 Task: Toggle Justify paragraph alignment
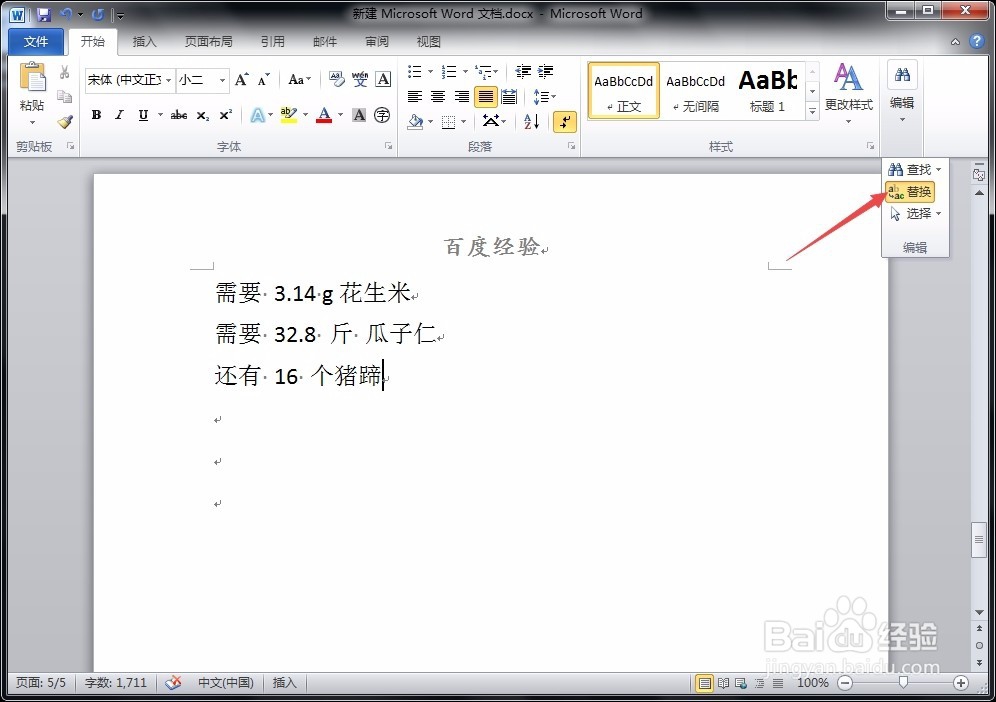pyautogui.click(x=486, y=97)
